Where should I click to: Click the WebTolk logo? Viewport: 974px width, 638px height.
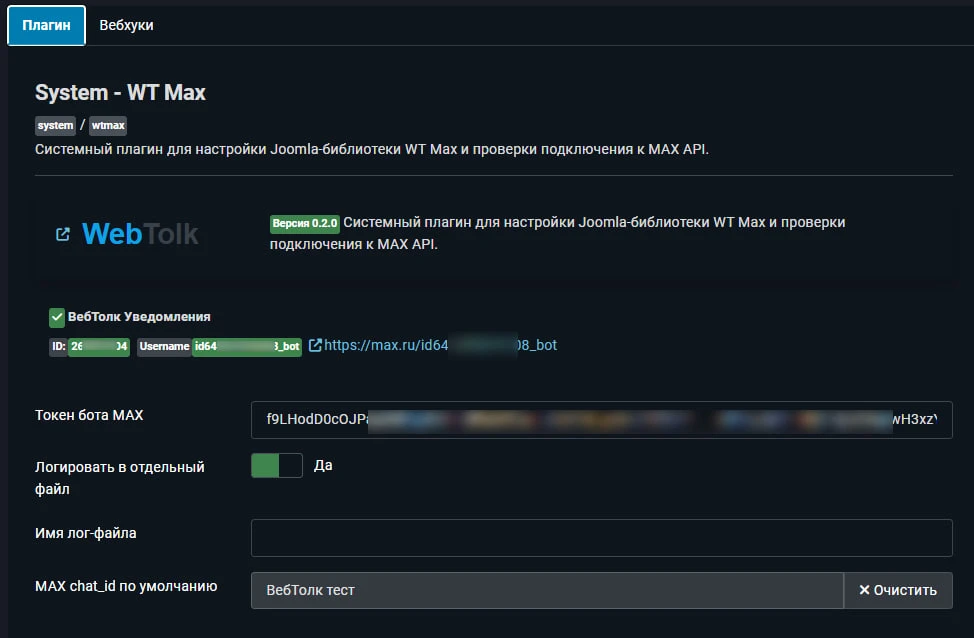(140, 234)
